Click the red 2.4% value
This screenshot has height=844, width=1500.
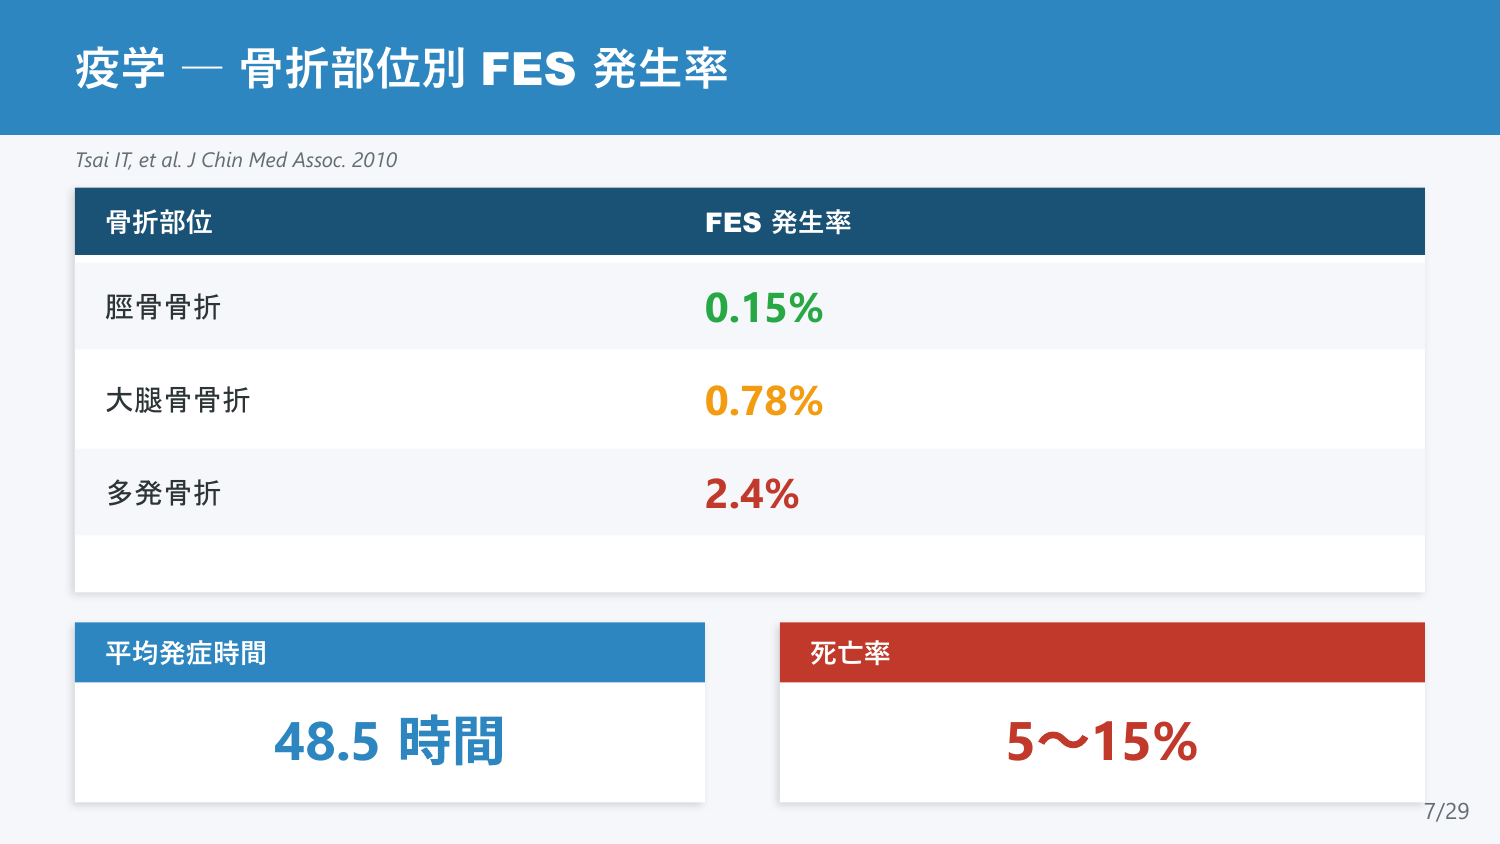(752, 494)
